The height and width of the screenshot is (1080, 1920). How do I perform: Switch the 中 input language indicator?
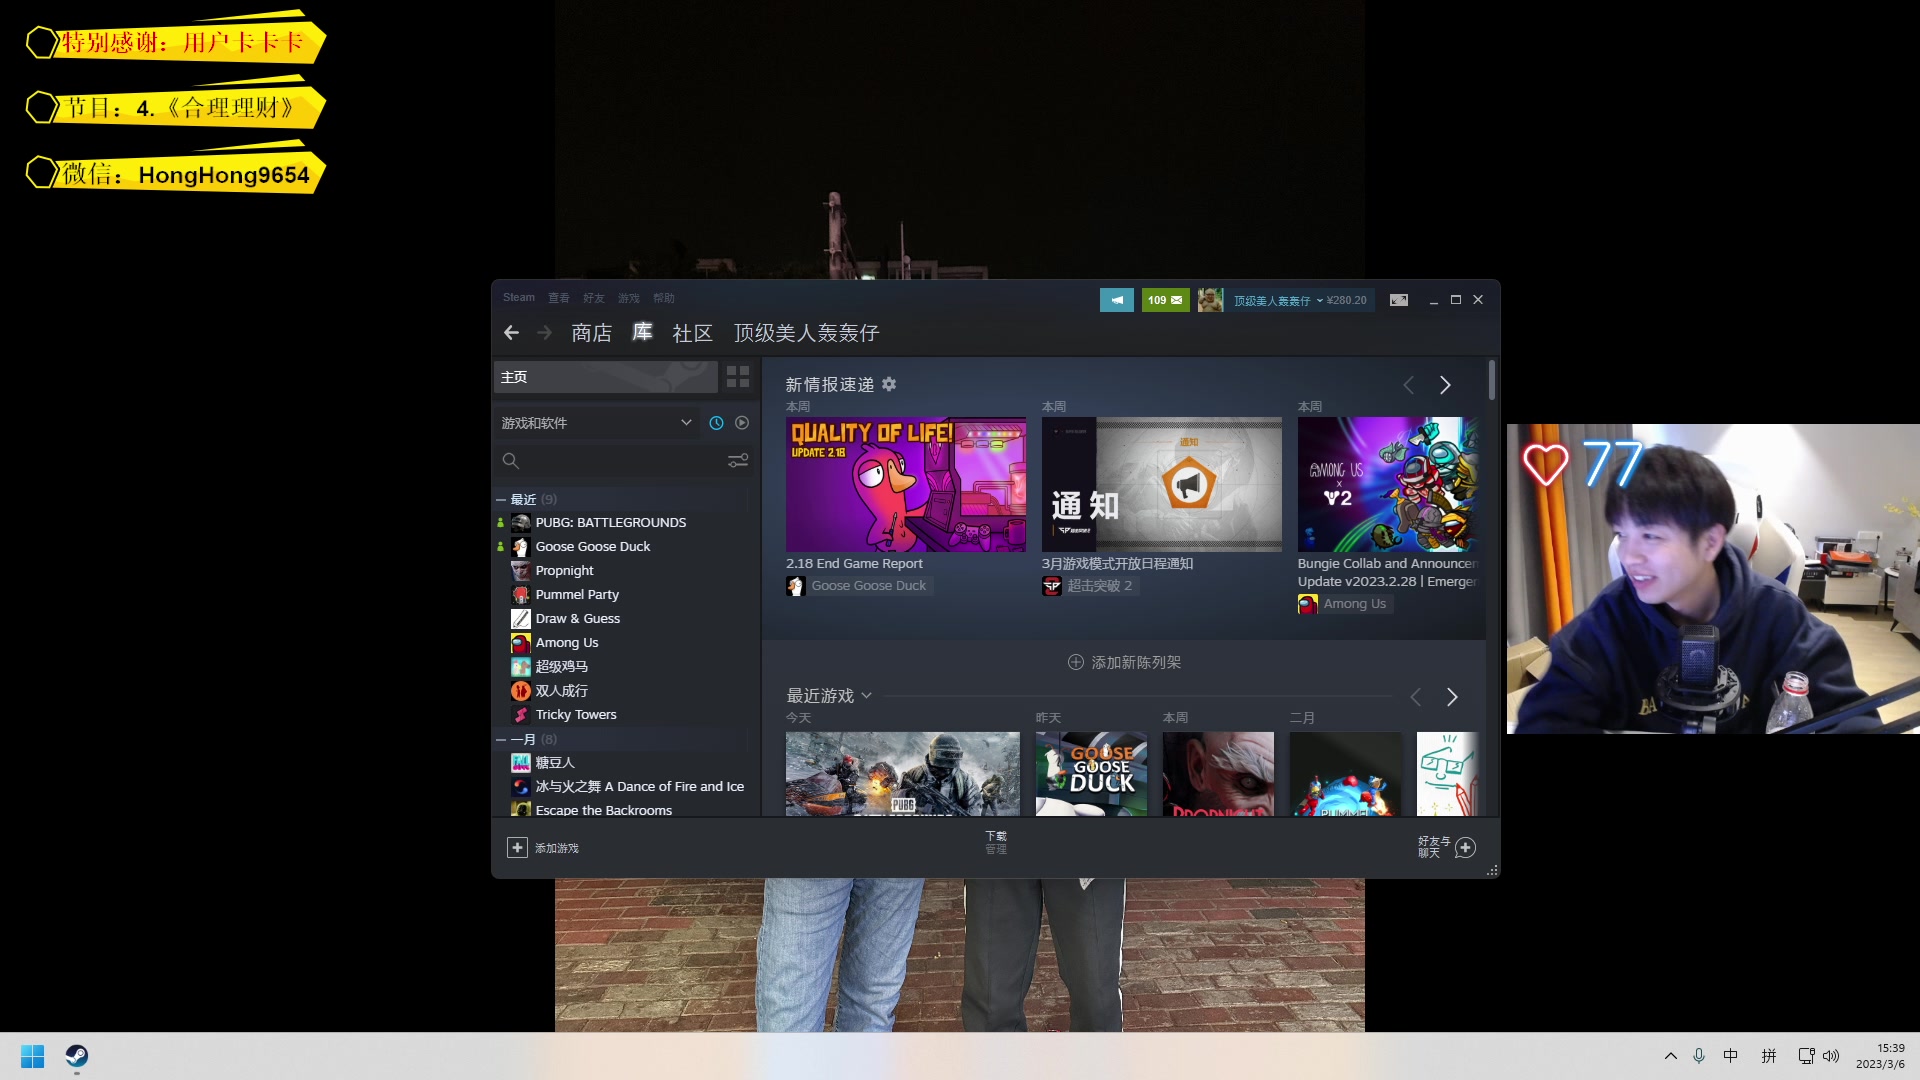click(x=1731, y=1056)
